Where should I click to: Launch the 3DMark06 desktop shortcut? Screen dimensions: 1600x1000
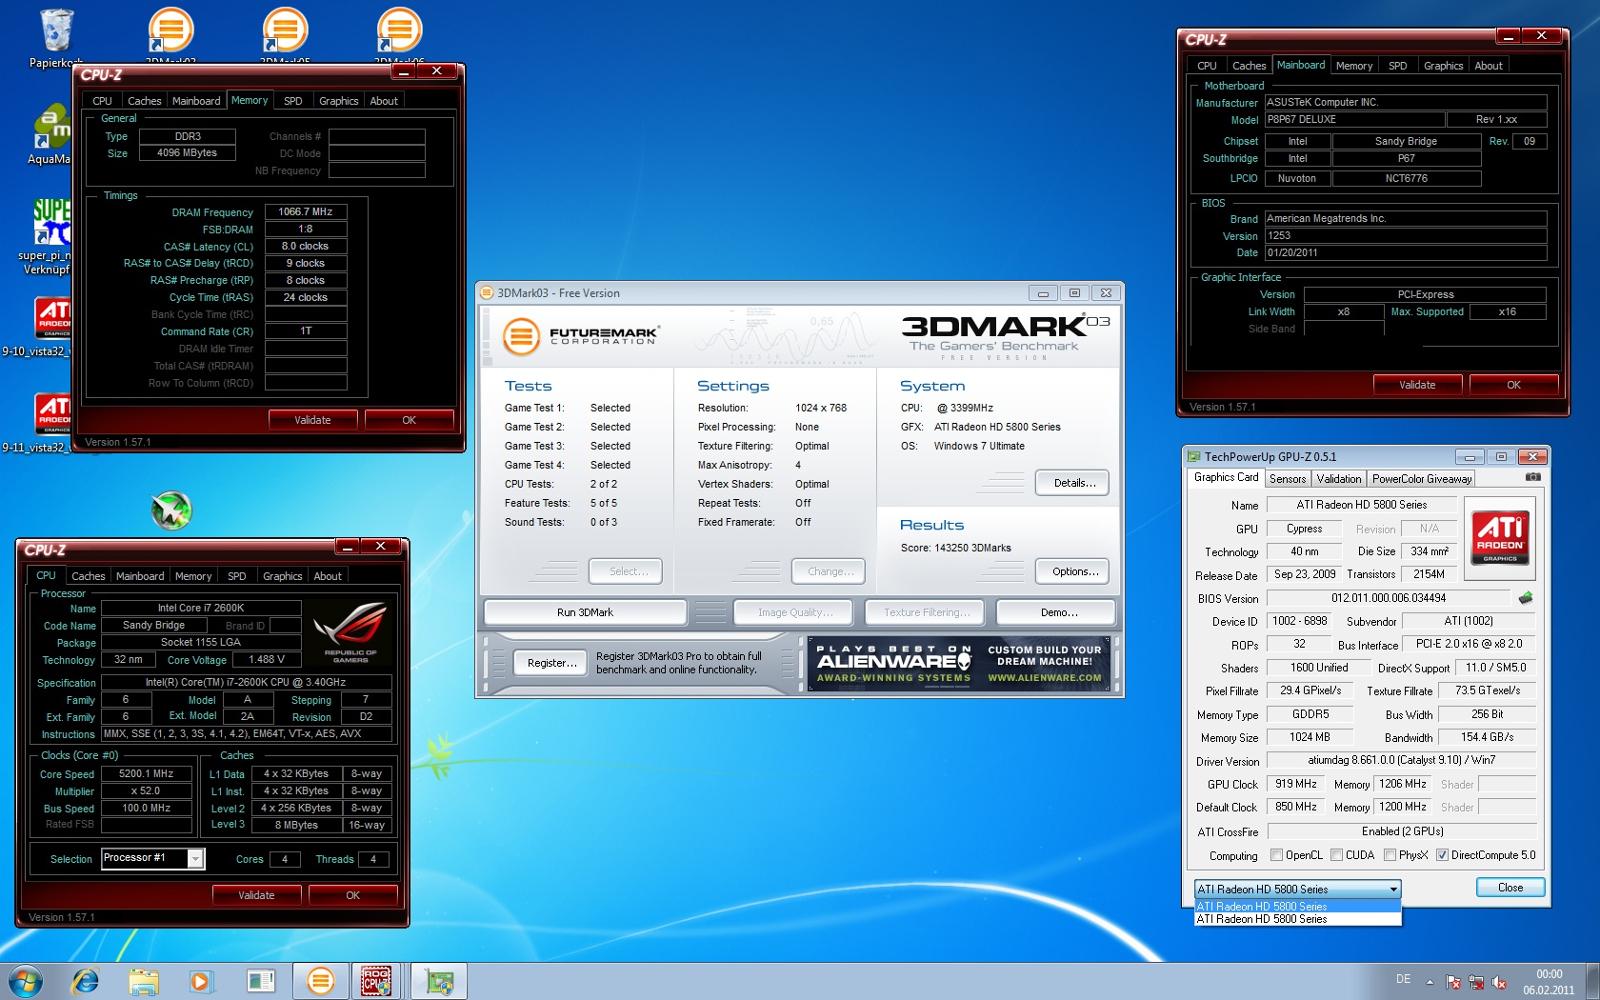click(x=398, y=30)
